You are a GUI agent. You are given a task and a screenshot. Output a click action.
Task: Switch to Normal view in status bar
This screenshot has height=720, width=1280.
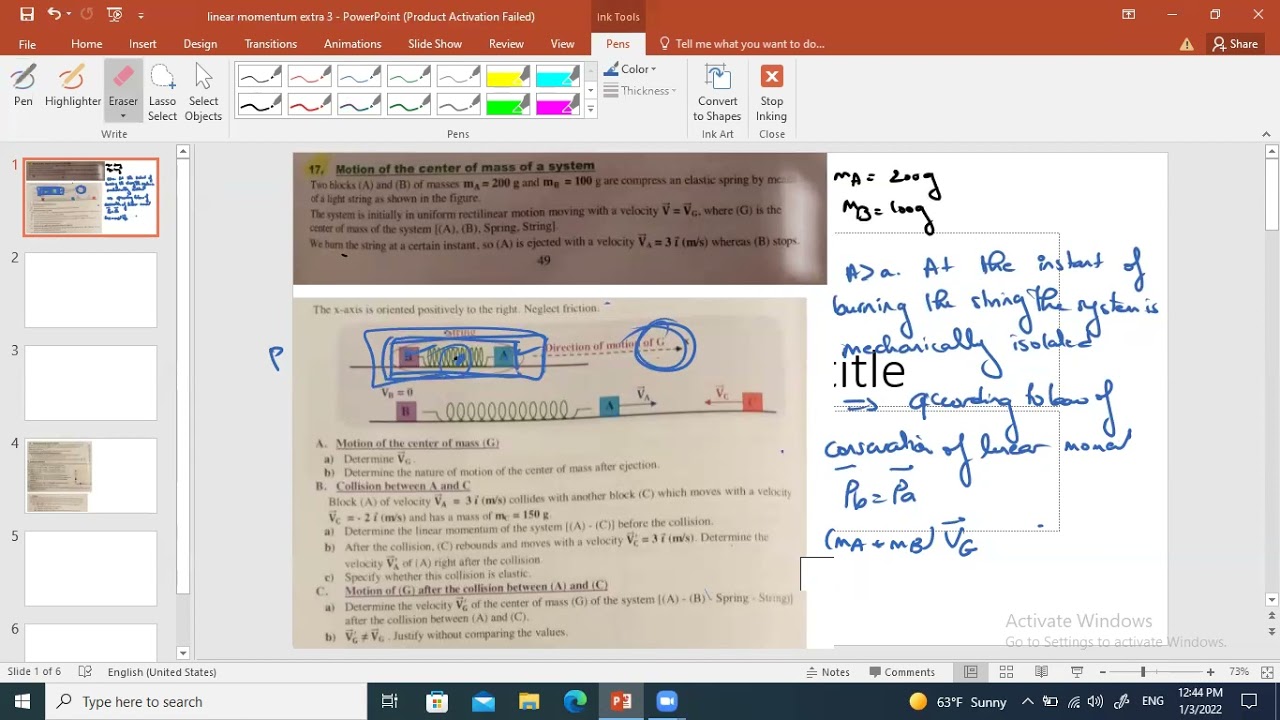[970, 672]
